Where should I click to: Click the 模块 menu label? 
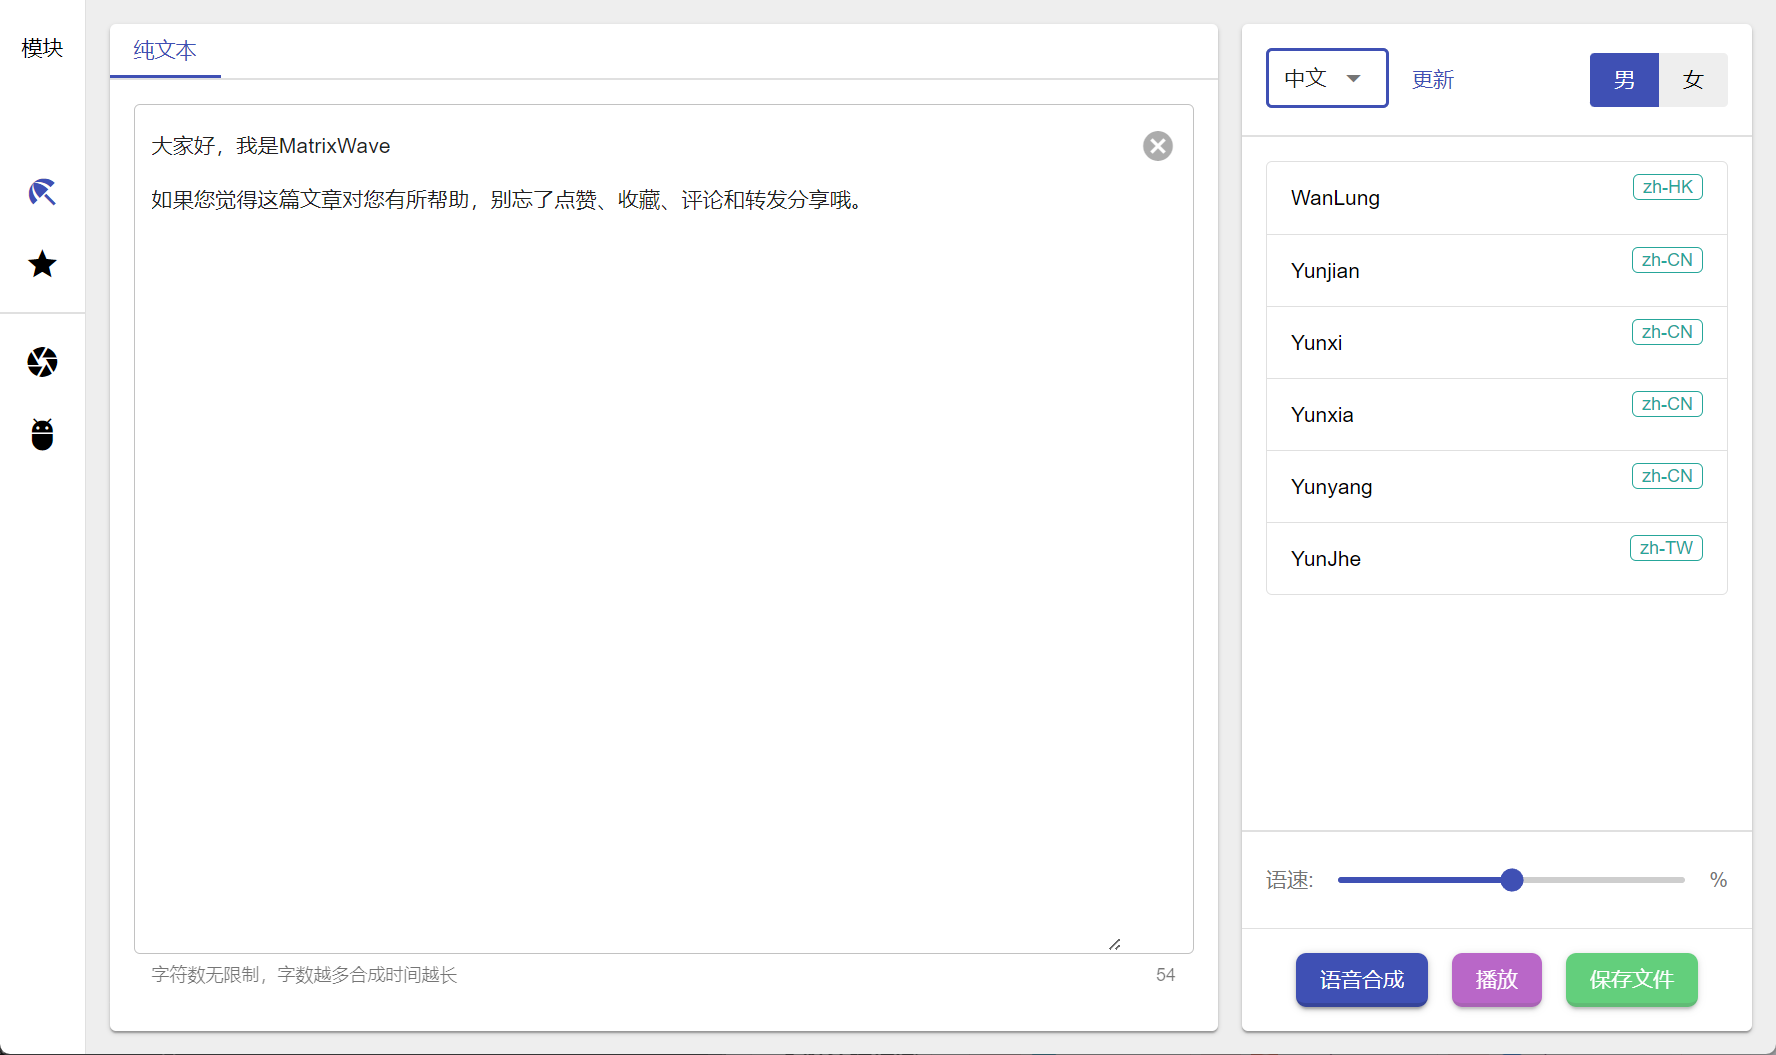coord(41,47)
